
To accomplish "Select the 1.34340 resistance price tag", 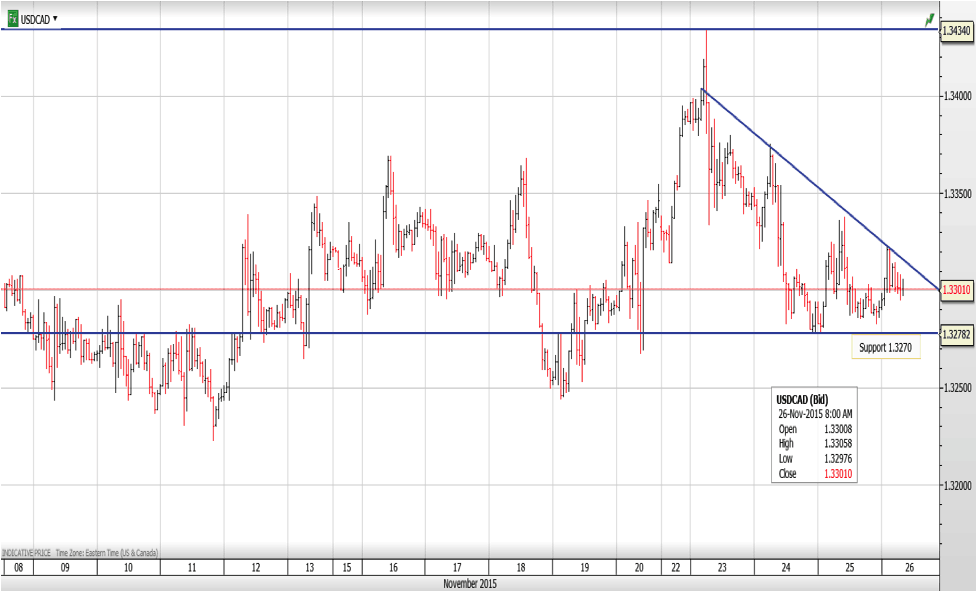I will coord(956,30).
